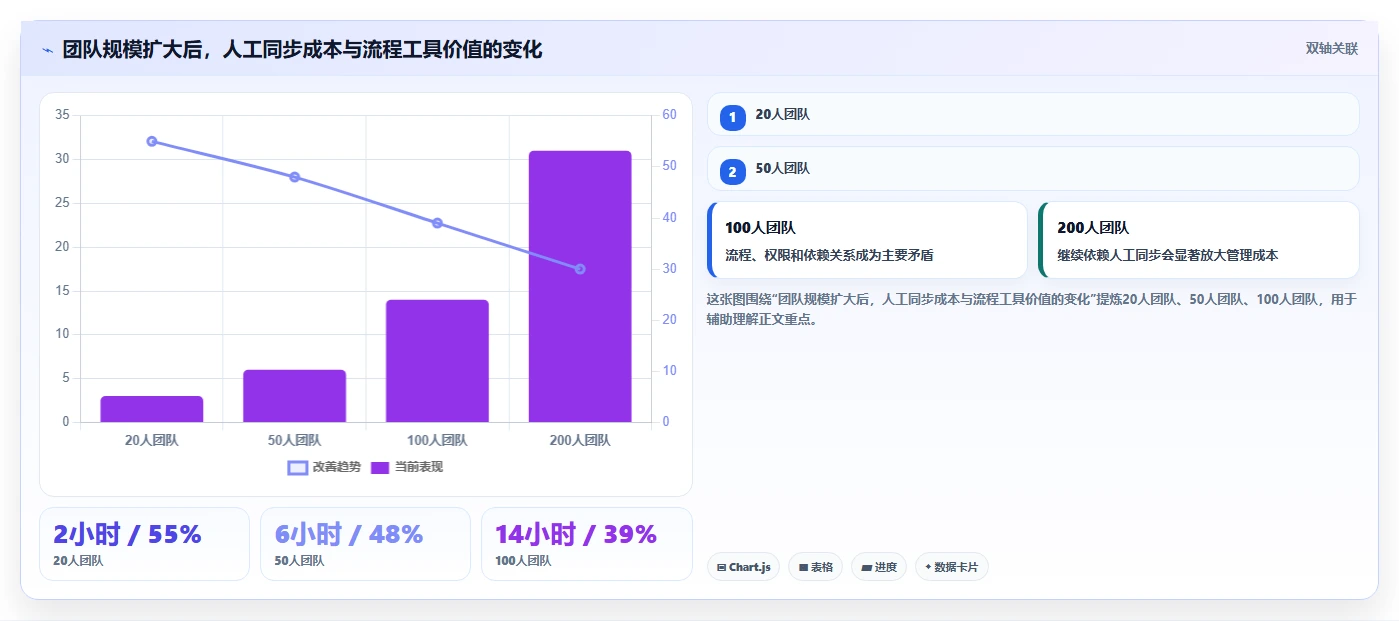Click the x-axis label 20人团队
Viewport: 1399px width, 621px height.
click(152, 440)
